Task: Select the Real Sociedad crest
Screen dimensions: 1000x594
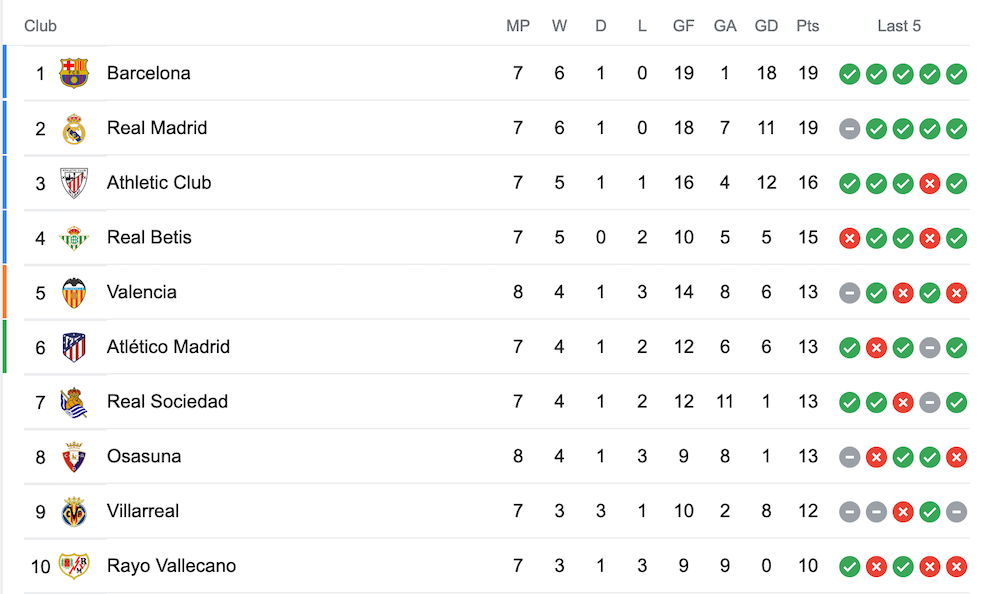Action: click(x=74, y=403)
